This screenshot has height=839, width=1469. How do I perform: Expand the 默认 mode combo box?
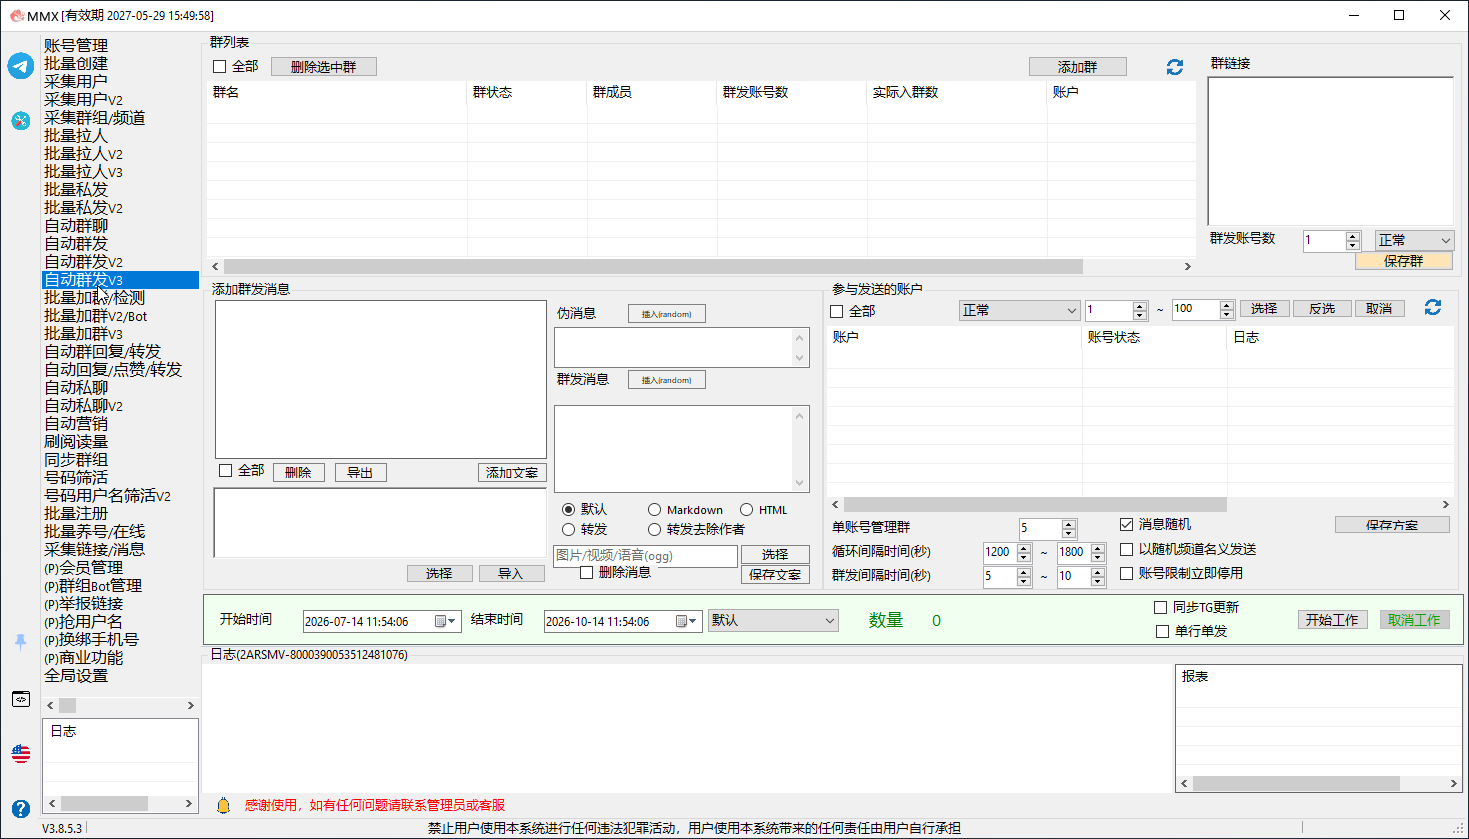(773, 621)
